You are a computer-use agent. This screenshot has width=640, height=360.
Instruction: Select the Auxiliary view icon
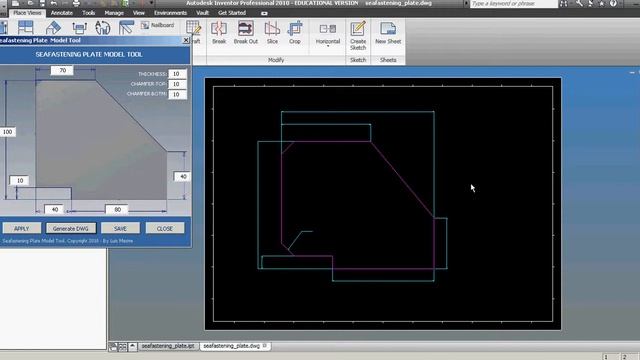53,28
